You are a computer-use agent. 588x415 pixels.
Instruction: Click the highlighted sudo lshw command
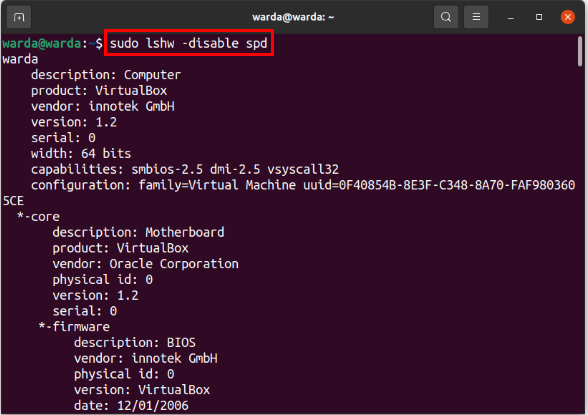[x=189, y=43]
